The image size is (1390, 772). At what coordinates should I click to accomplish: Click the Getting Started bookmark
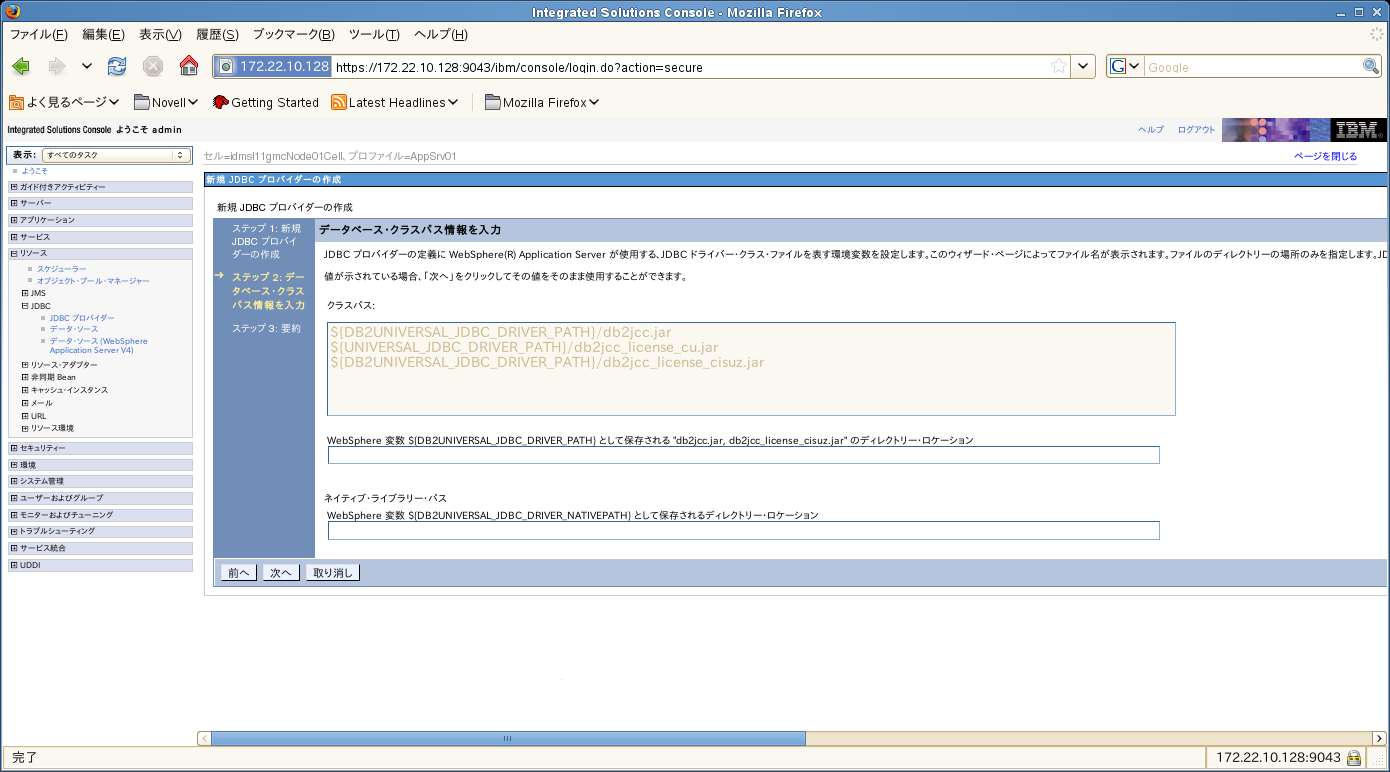(266, 102)
